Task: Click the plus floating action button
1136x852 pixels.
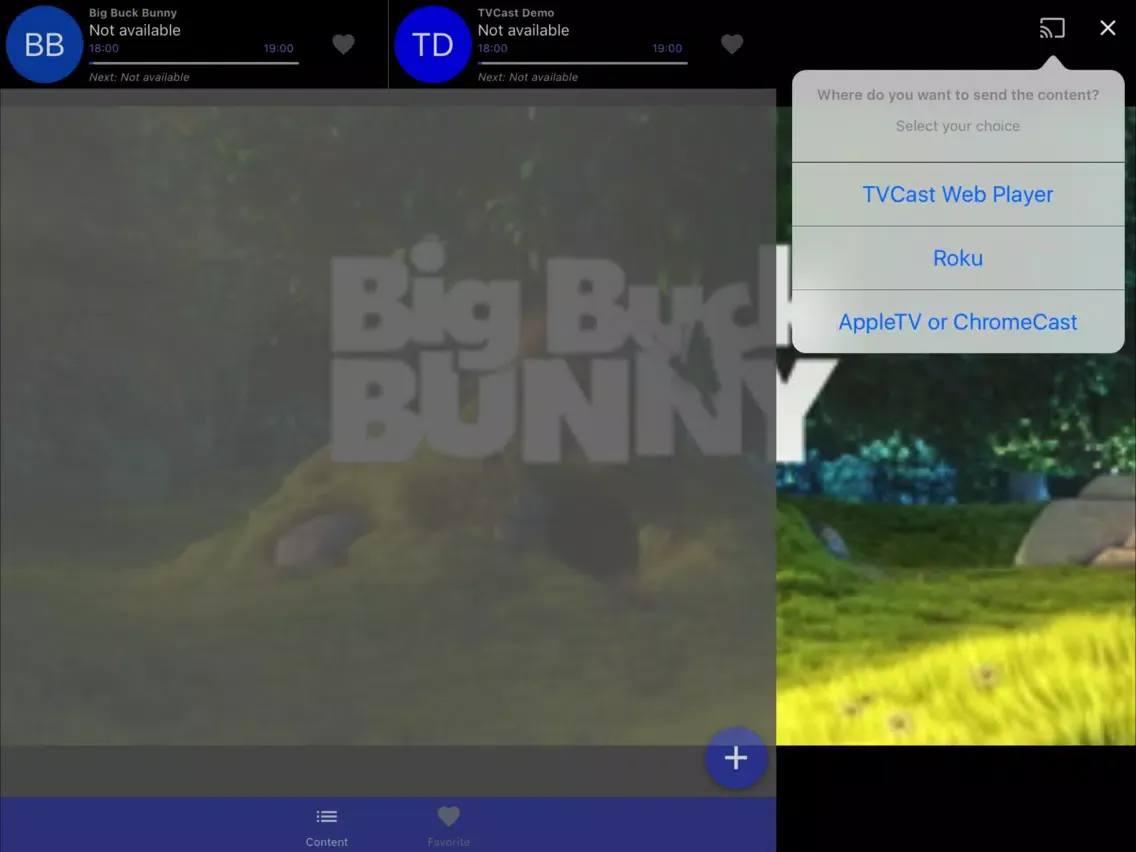Action: pyautogui.click(x=736, y=758)
